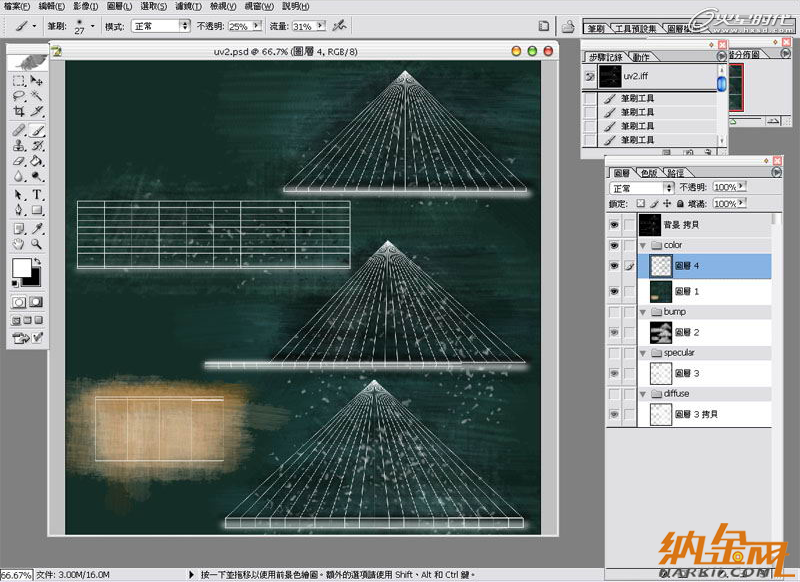Select the Paint Bucket tool
This screenshot has width=800, height=582.
(37, 160)
